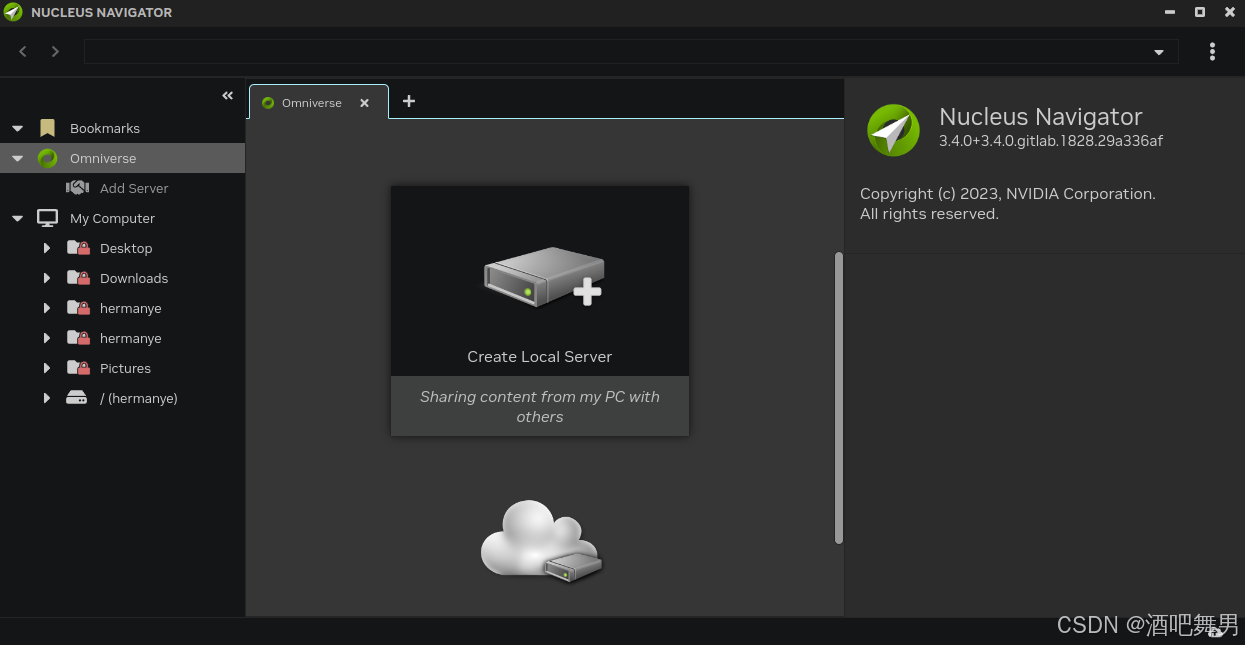
Task: Collapse the My Computer section
Action: (x=17, y=218)
